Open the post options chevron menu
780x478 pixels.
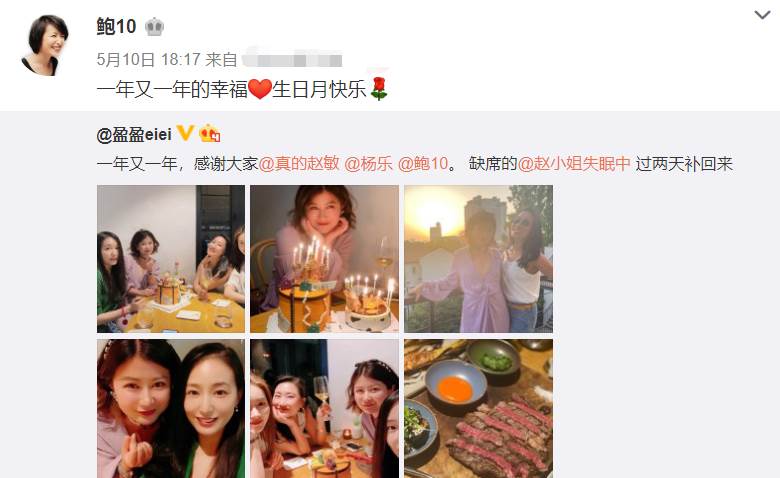(762, 15)
